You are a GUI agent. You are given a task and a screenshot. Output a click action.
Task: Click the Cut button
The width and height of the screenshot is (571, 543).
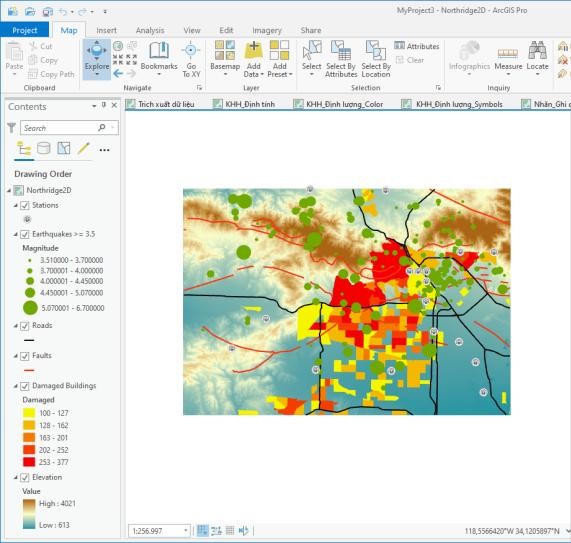click(x=41, y=46)
